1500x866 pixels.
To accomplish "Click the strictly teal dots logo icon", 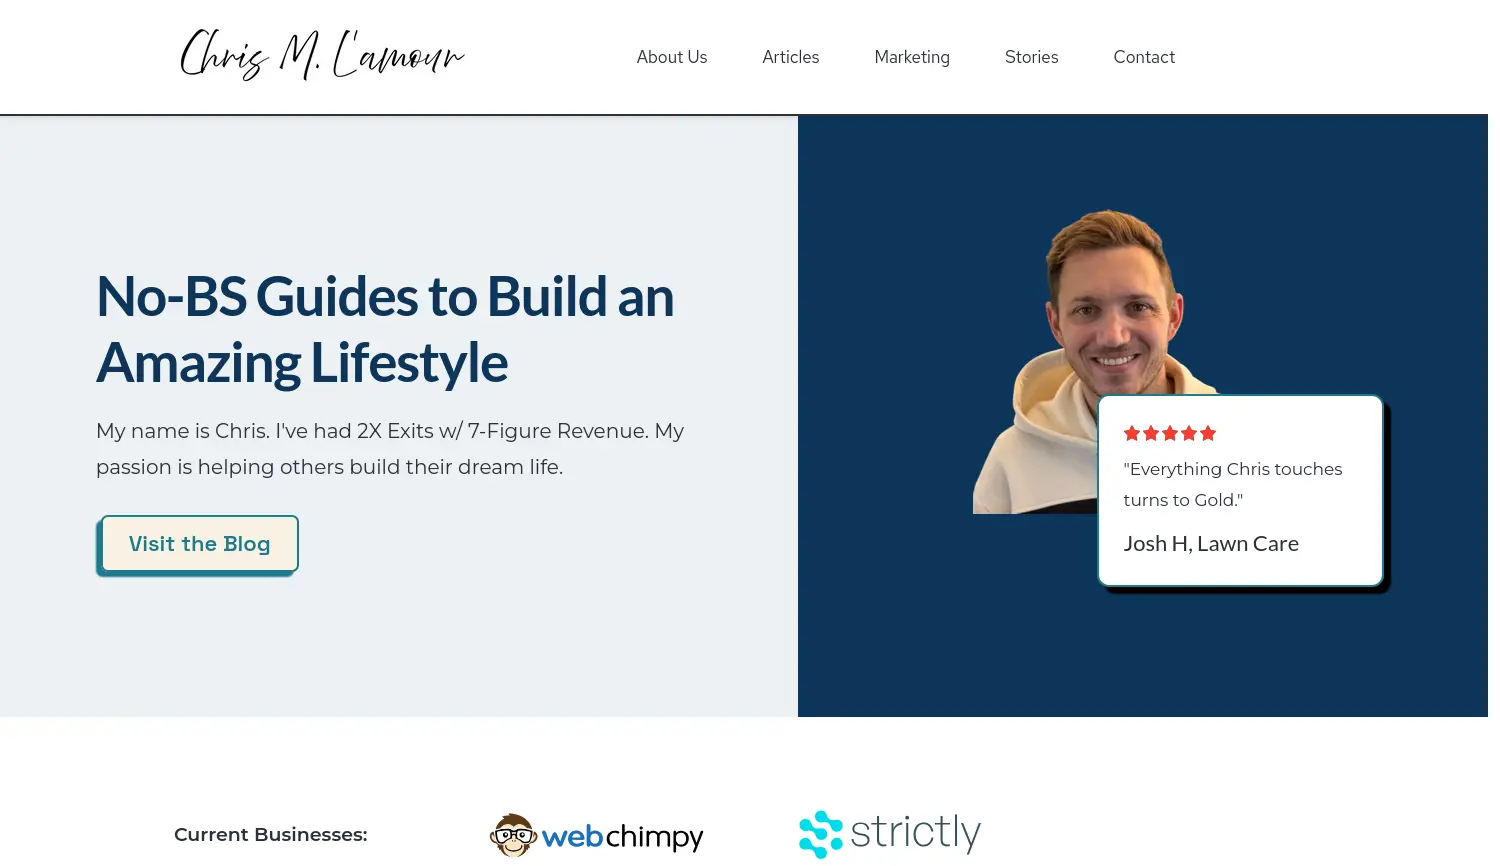I will [821, 834].
